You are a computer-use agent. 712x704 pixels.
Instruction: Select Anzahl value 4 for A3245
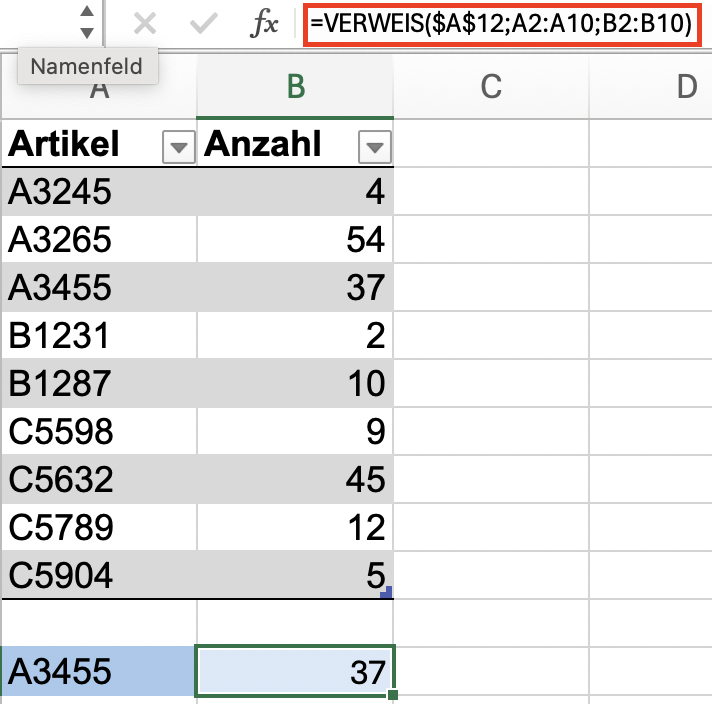coord(295,191)
